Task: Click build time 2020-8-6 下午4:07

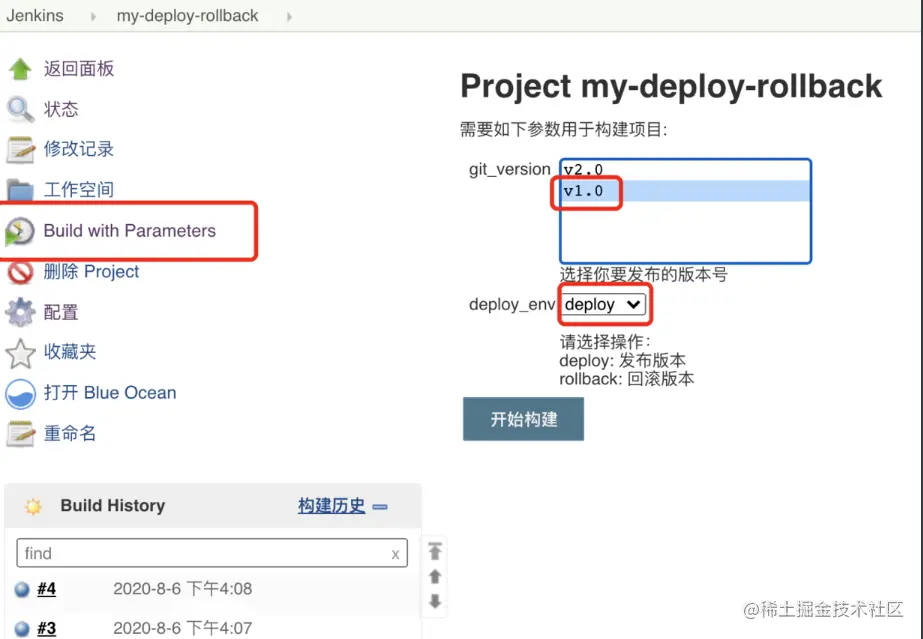Action: 182,628
